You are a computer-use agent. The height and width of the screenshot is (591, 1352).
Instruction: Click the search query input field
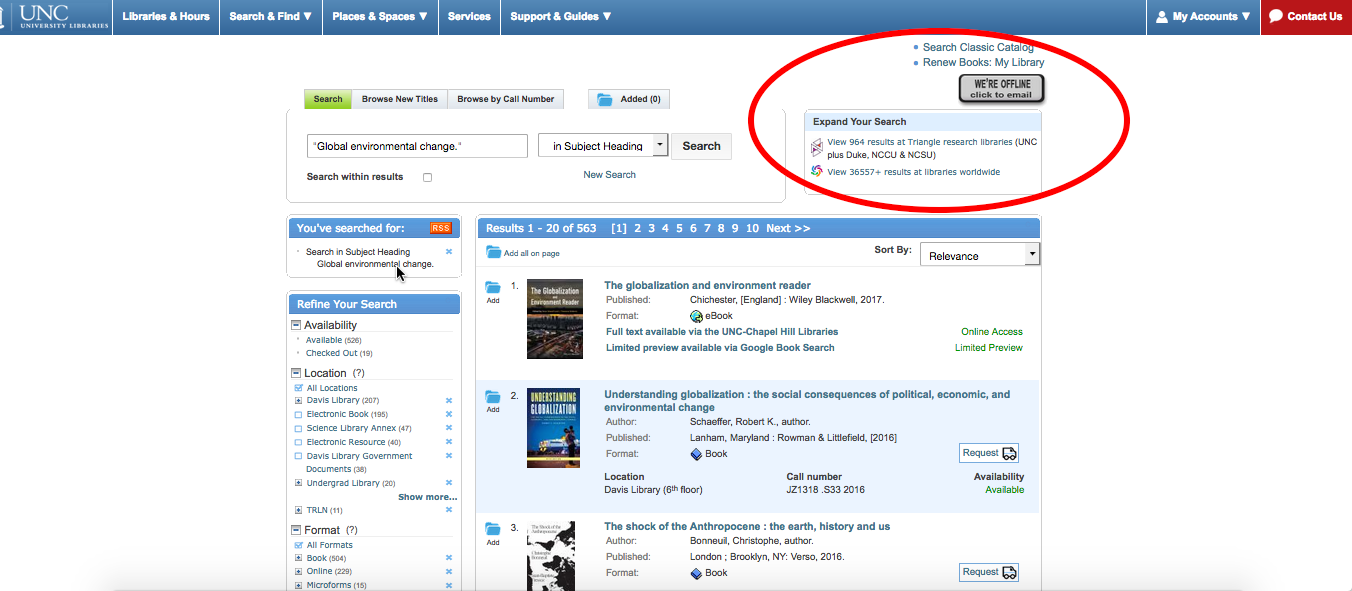coord(417,146)
